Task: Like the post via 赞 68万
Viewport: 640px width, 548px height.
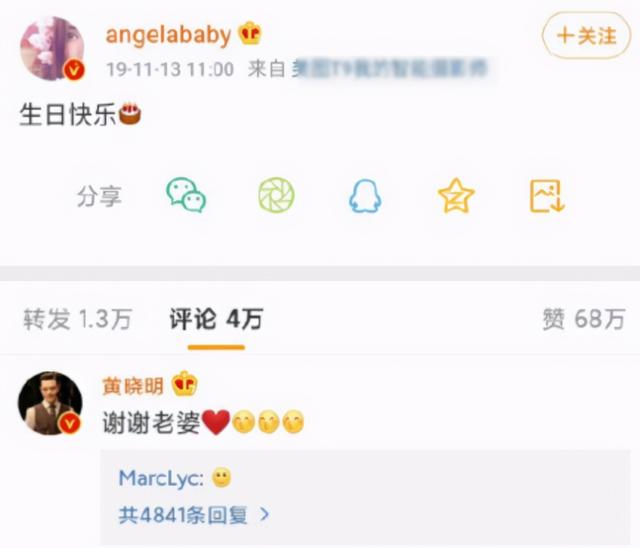Action: 584,319
